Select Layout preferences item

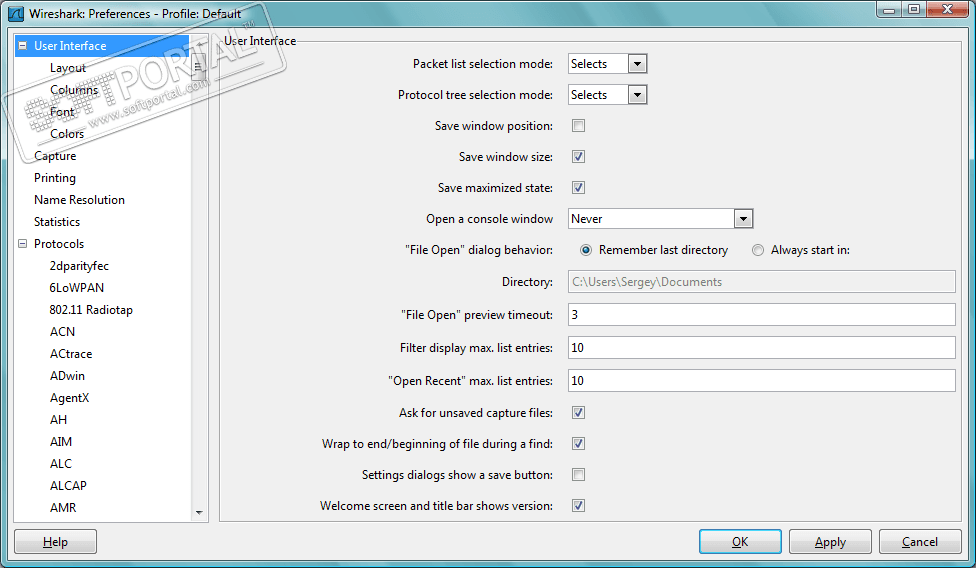(x=68, y=68)
